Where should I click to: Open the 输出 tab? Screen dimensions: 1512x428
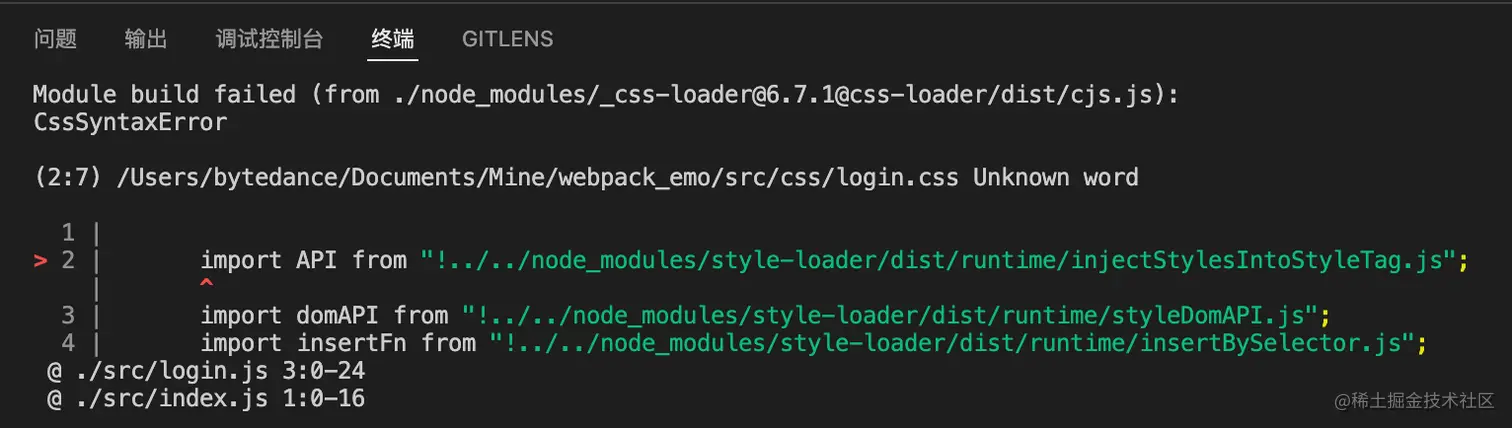tap(146, 39)
